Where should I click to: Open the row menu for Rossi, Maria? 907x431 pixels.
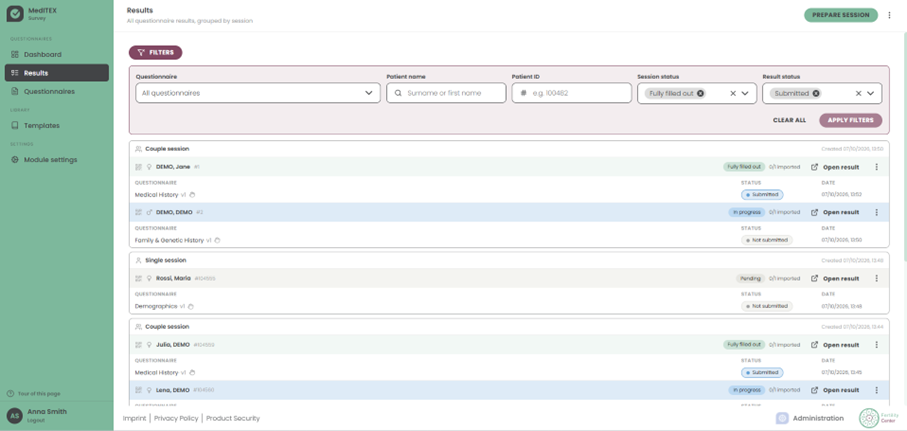point(876,278)
